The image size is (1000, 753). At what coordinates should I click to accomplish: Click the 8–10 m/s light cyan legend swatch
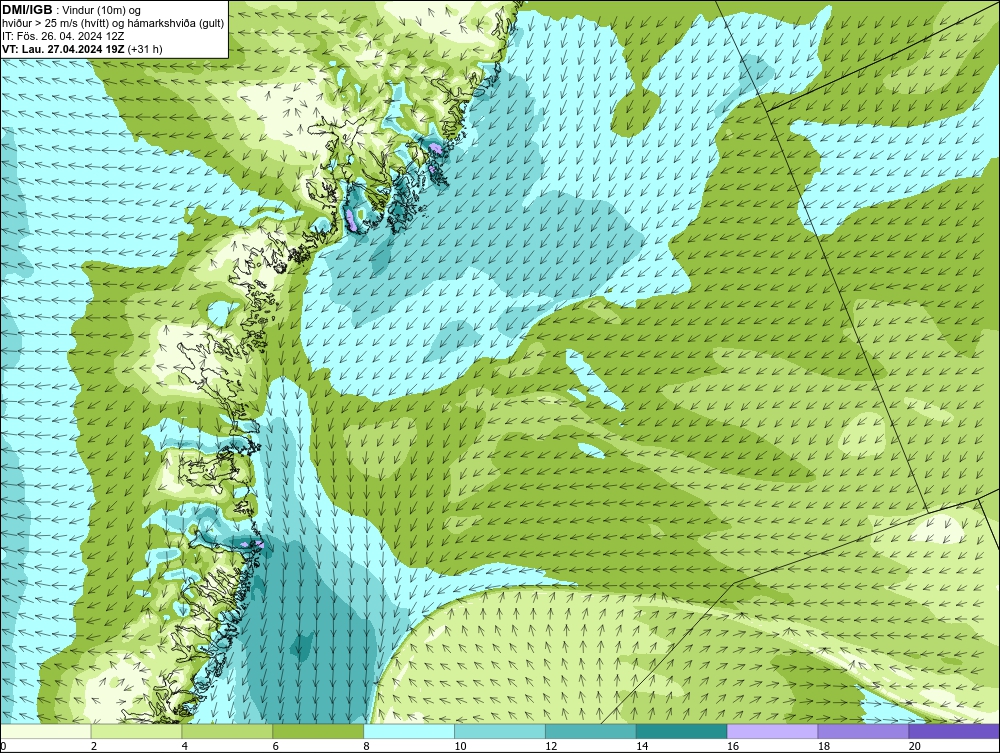pos(409,731)
